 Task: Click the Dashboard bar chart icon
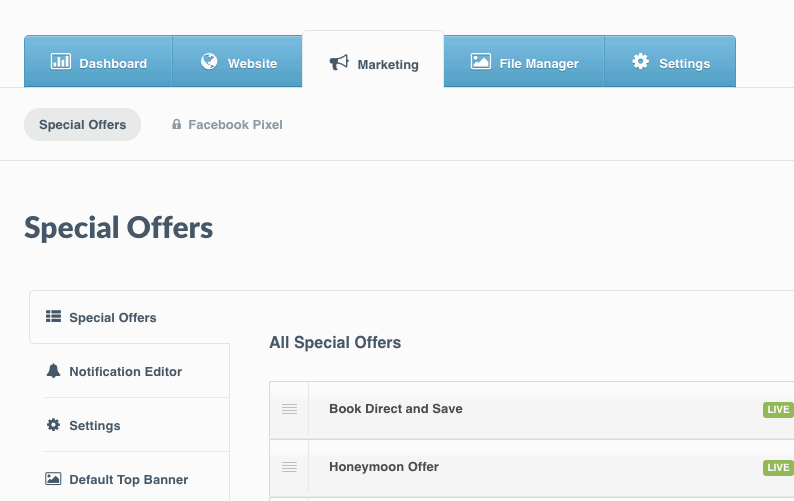coord(61,61)
